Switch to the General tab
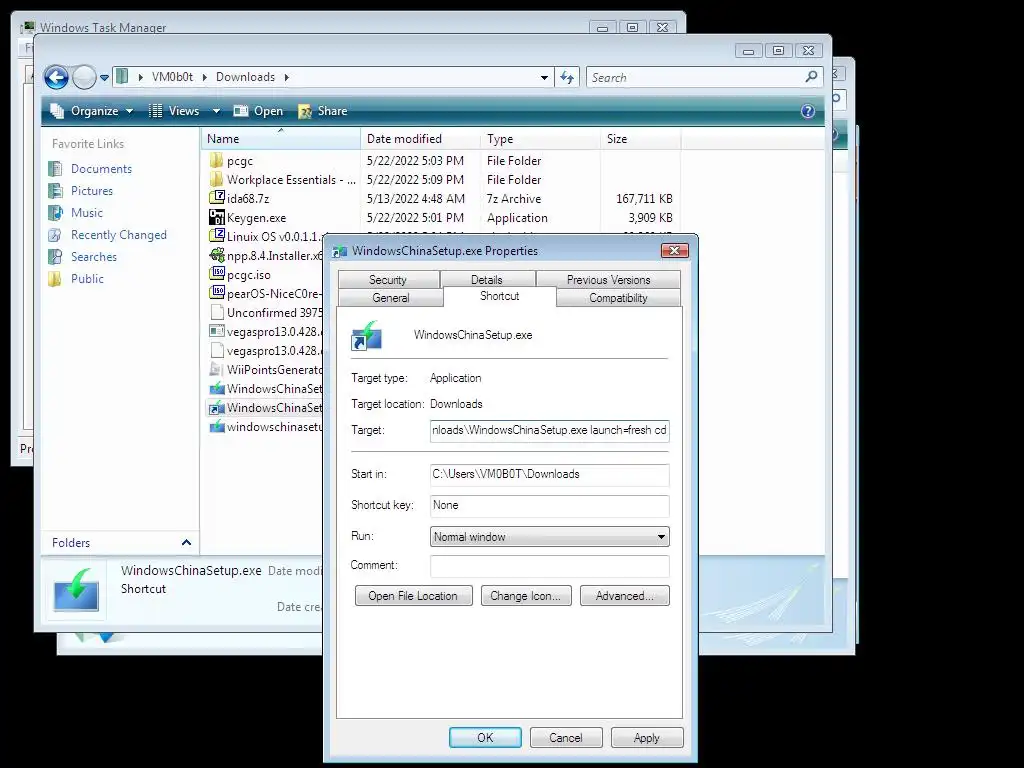Image resolution: width=1024 pixels, height=768 pixels. tap(391, 298)
